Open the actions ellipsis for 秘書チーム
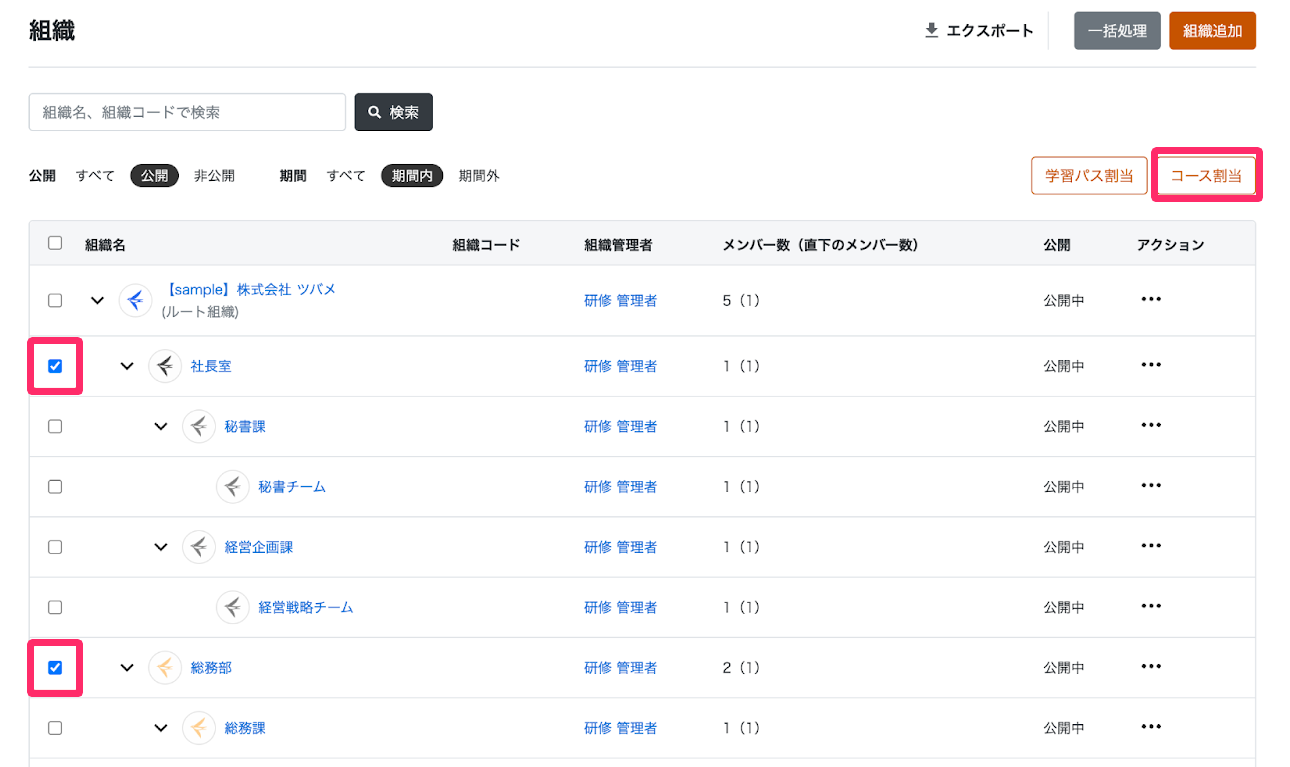The width and height of the screenshot is (1290, 767). coord(1151,486)
